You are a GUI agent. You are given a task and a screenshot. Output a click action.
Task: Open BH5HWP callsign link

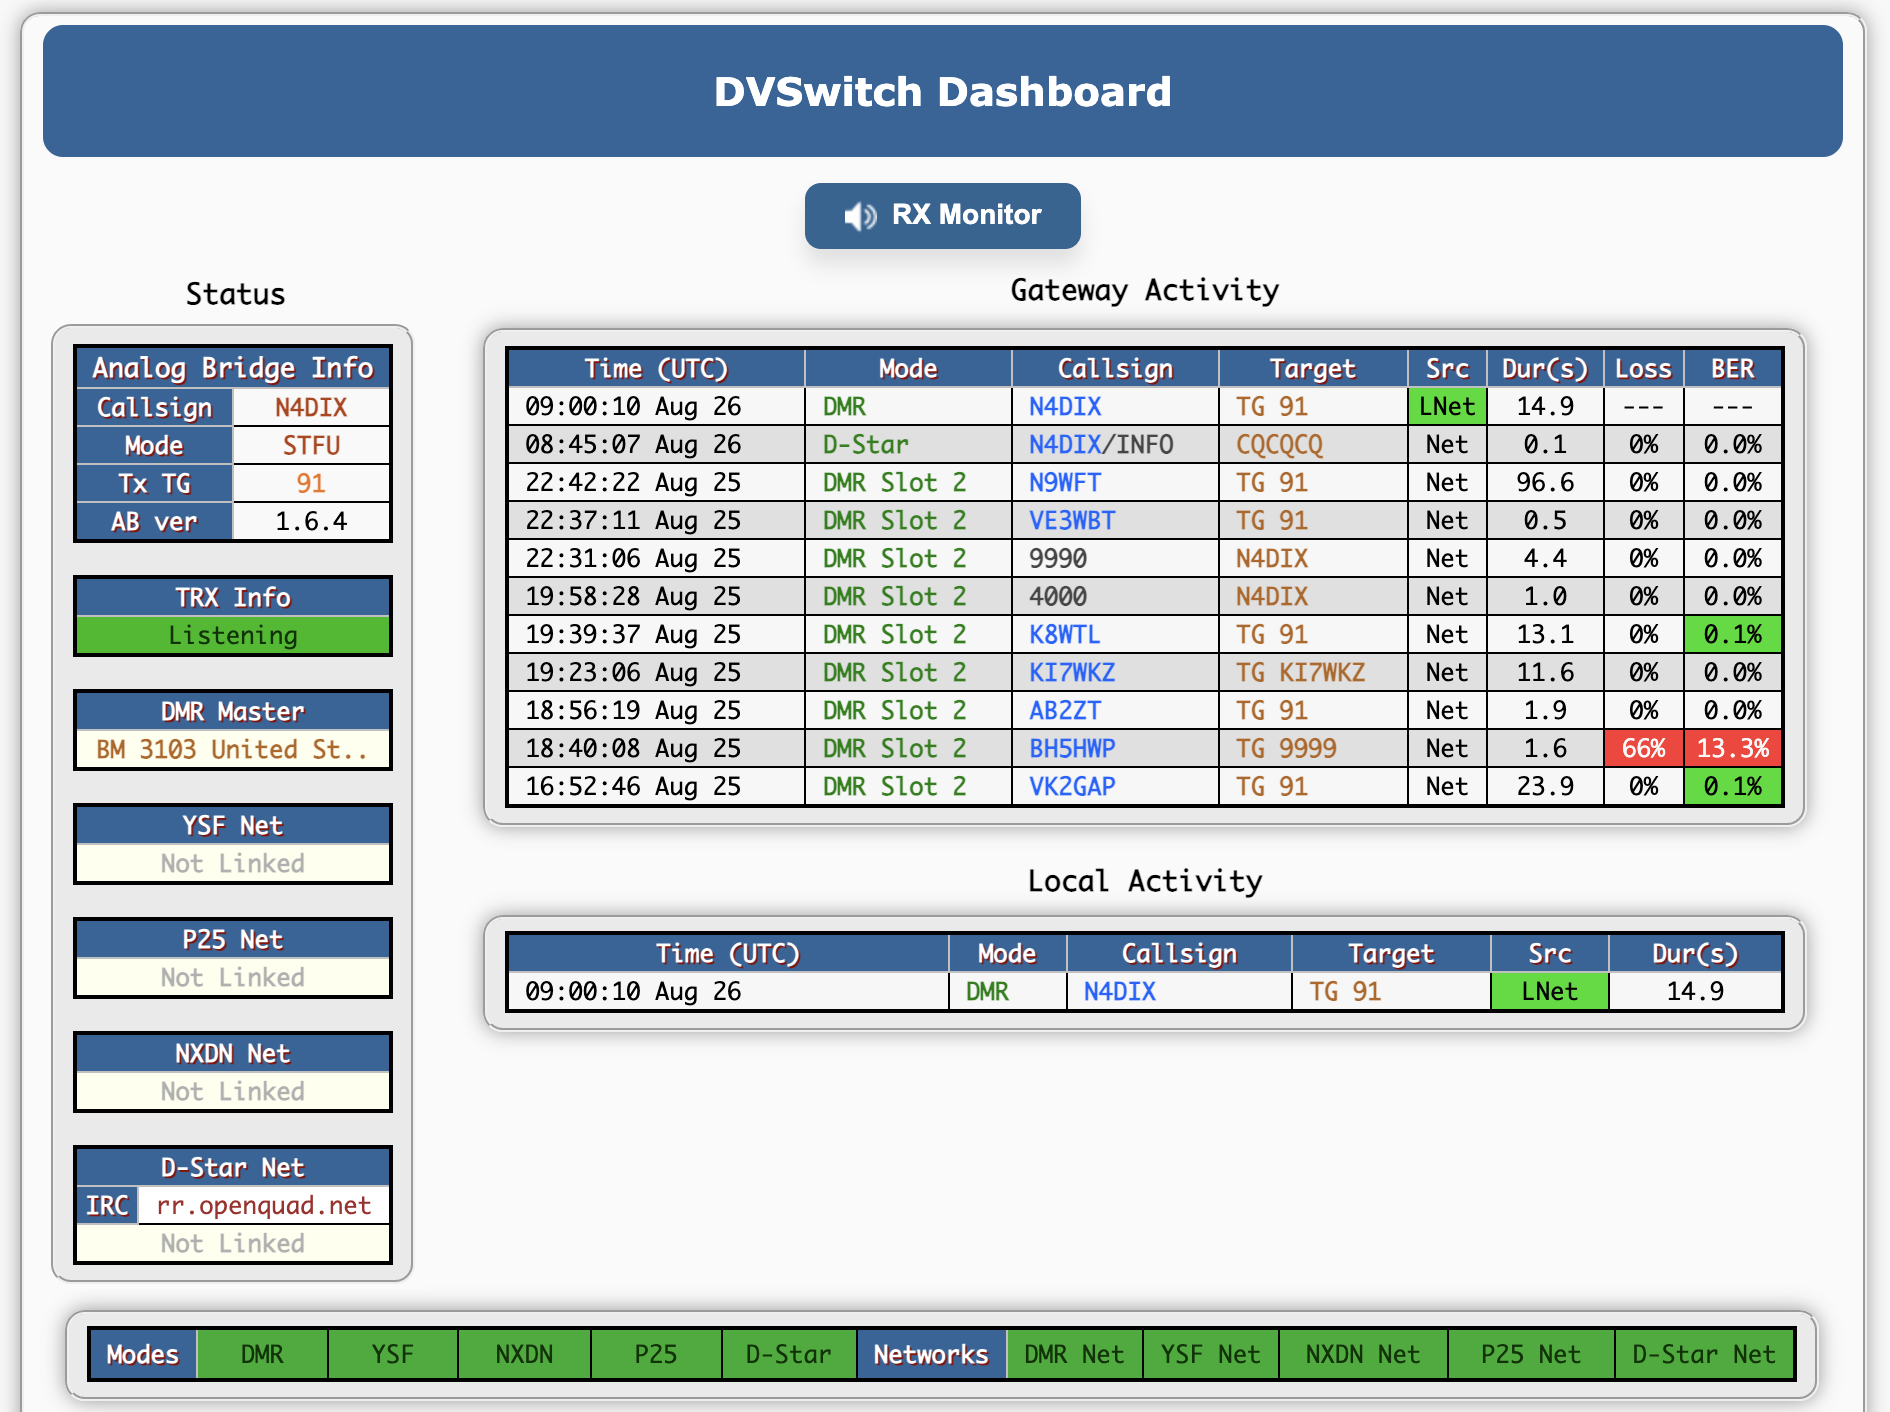click(x=1072, y=749)
